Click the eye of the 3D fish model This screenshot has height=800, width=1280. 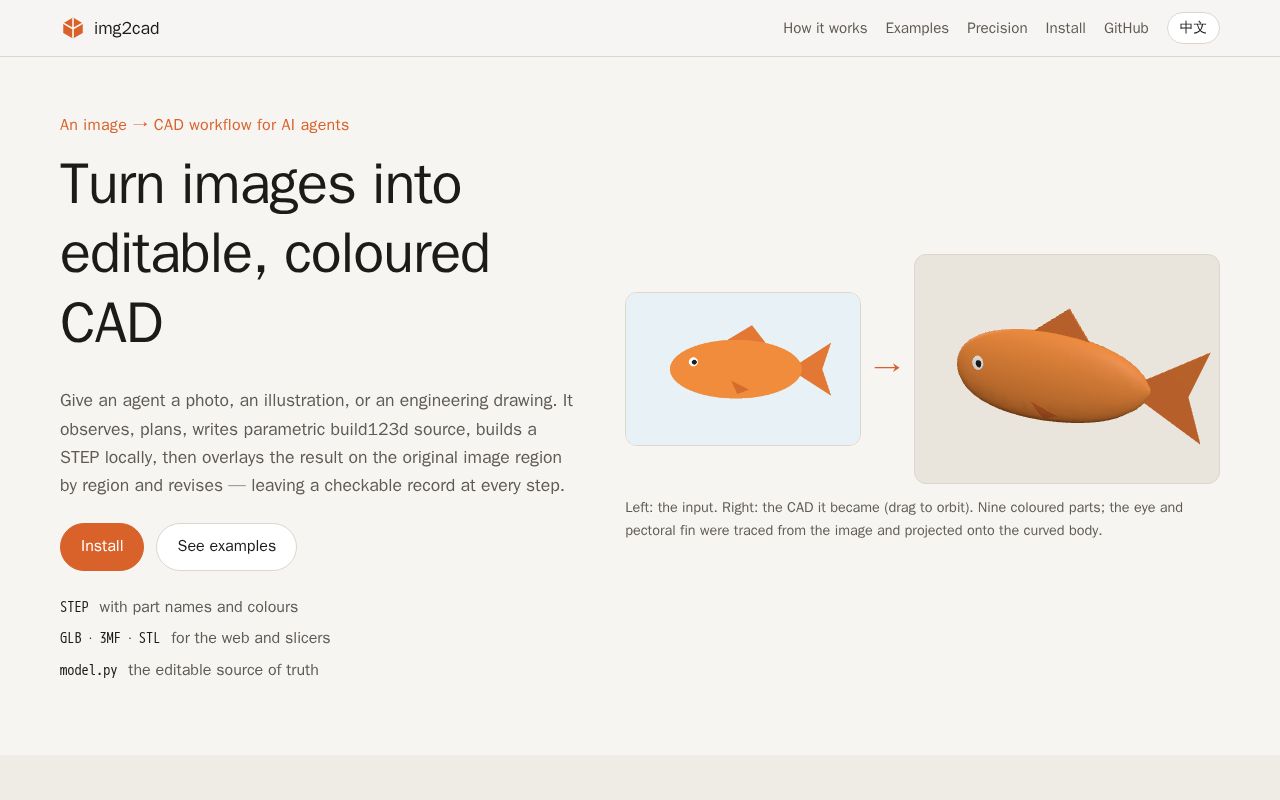[x=978, y=363]
